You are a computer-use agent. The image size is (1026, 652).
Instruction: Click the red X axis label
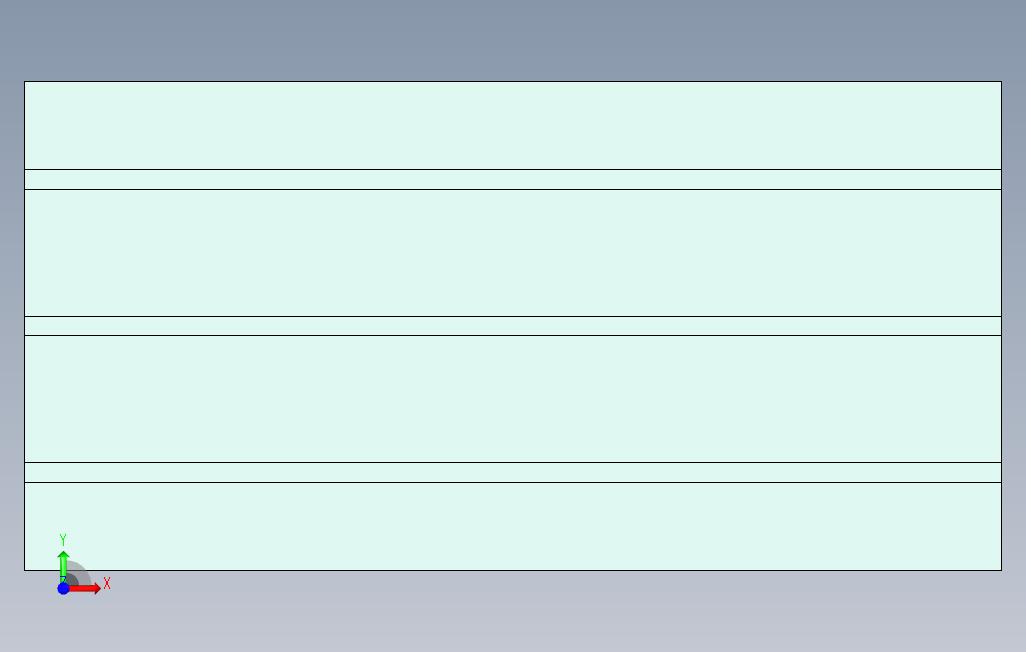click(x=107, y=583)
